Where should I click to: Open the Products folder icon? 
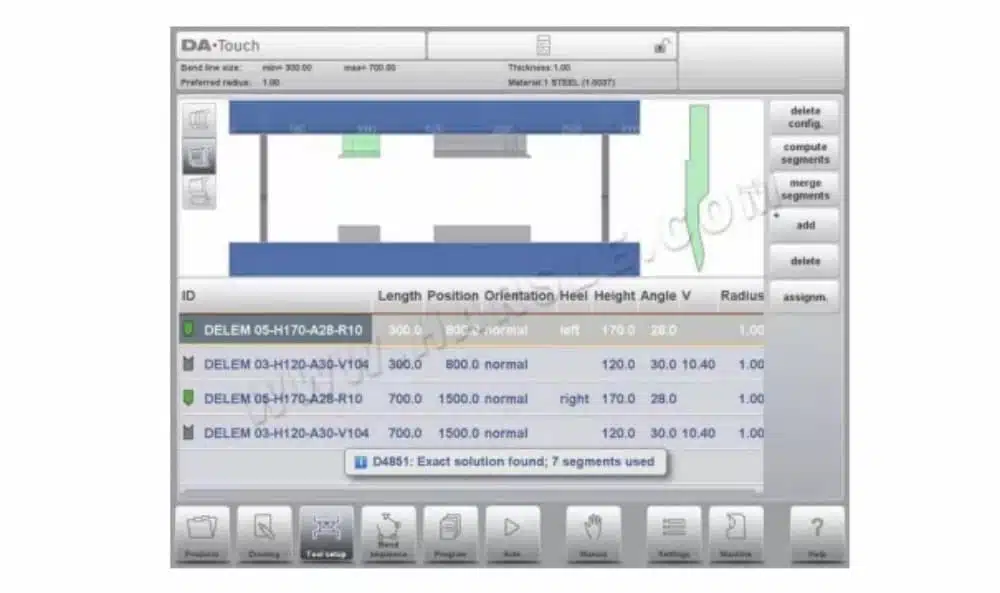(x=202, y=534)
